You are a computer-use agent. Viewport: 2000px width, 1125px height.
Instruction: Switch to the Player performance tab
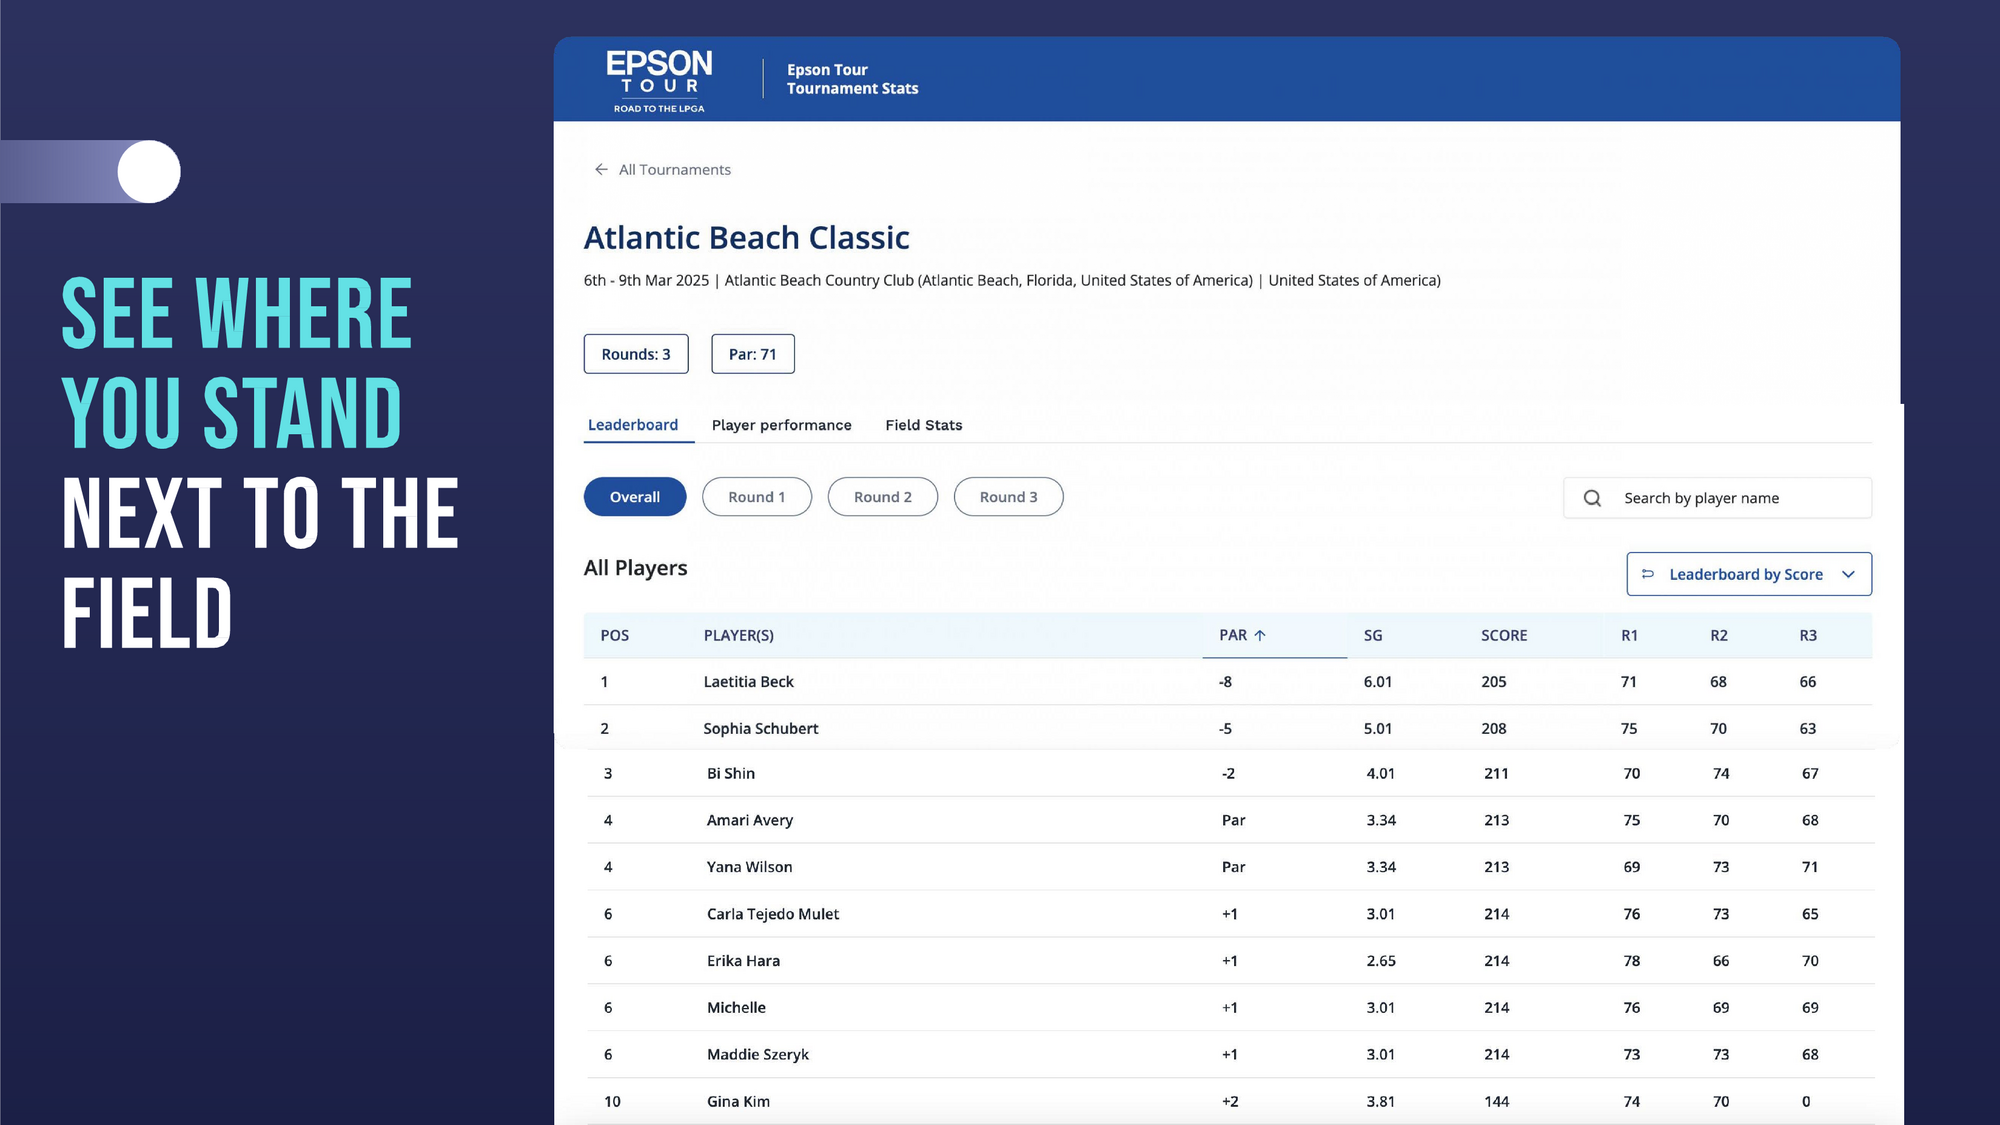[781, 425]
